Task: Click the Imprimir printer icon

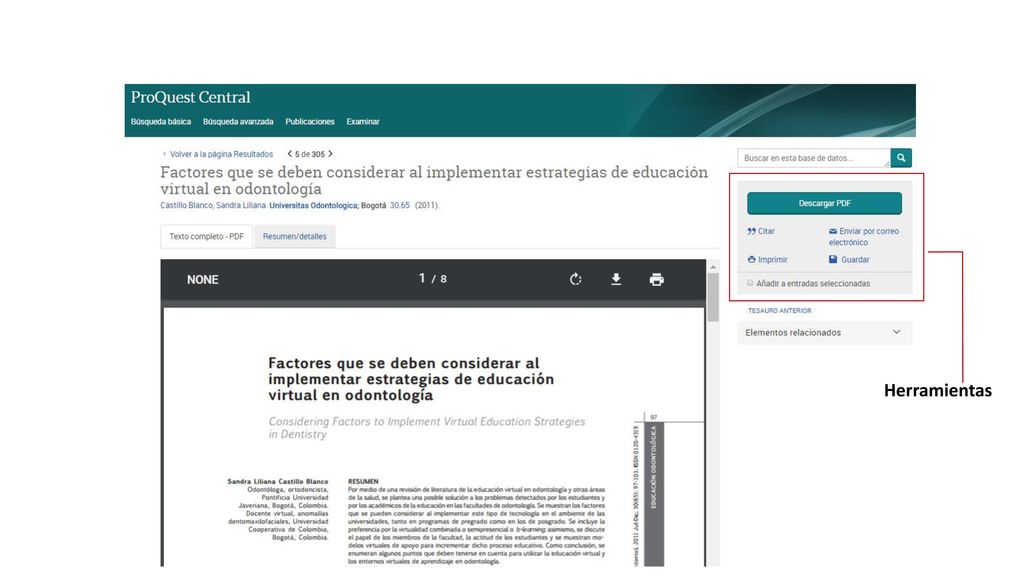Action: tap(751, 260)
